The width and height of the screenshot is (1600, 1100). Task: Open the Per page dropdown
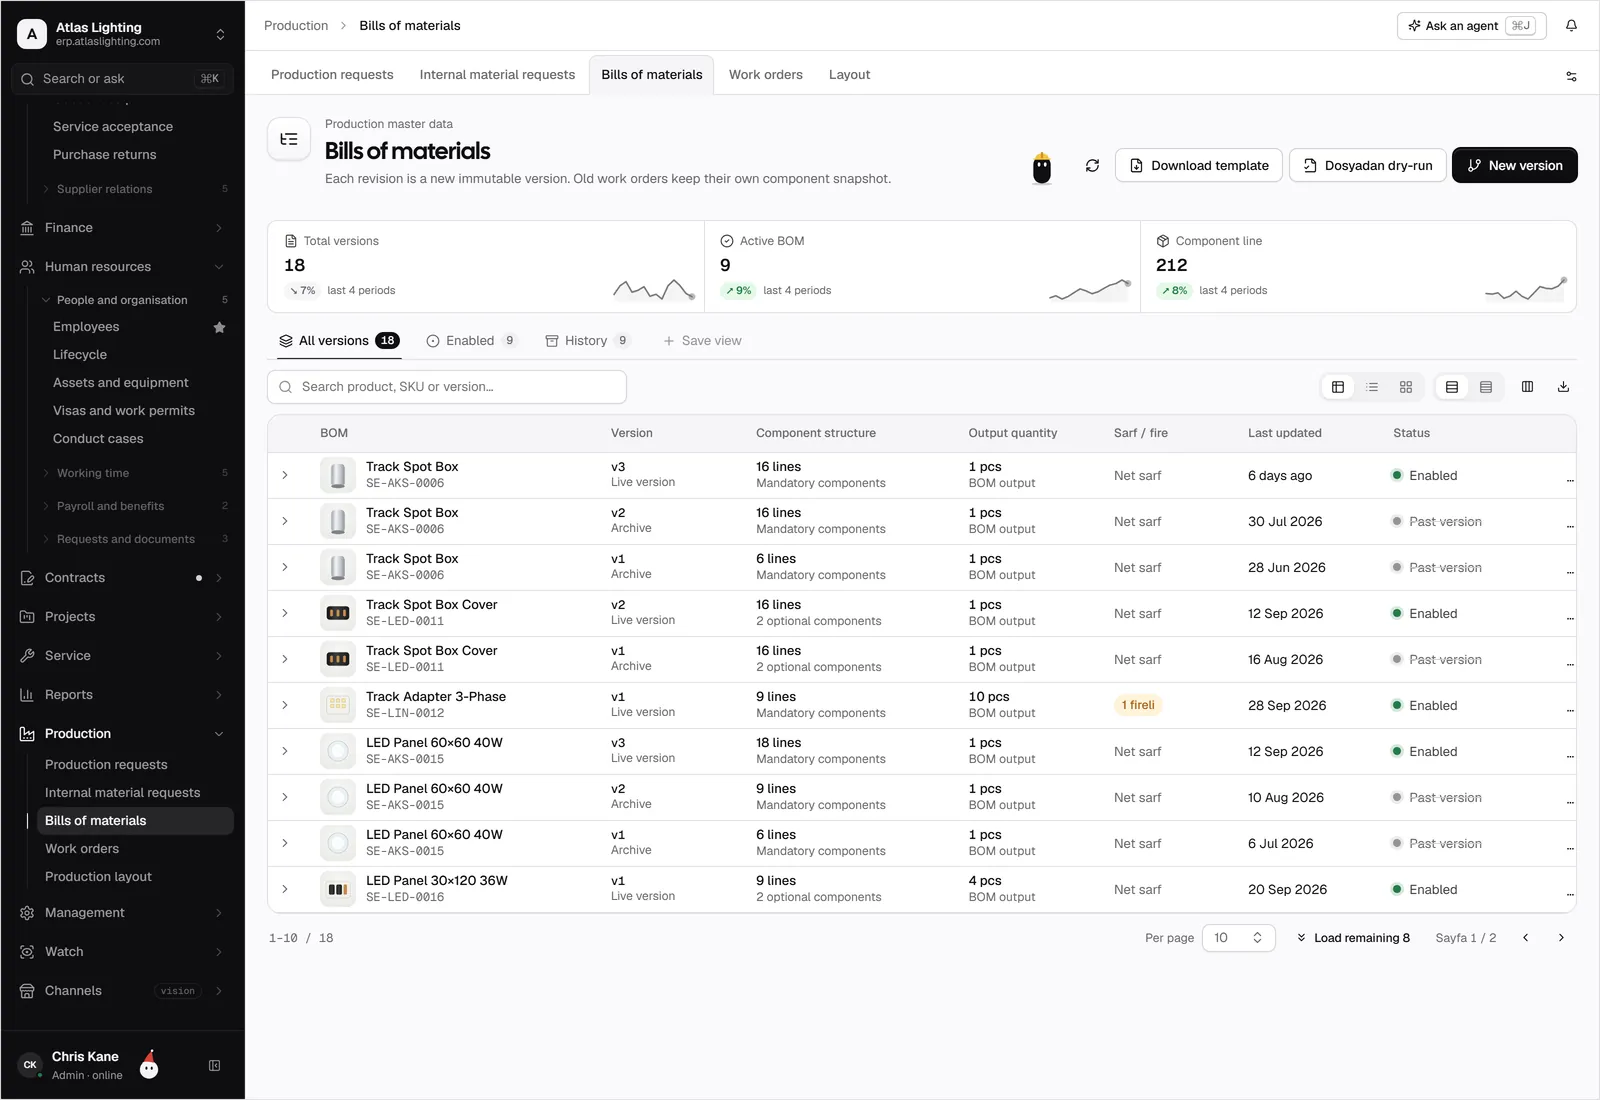(1238, 938)
